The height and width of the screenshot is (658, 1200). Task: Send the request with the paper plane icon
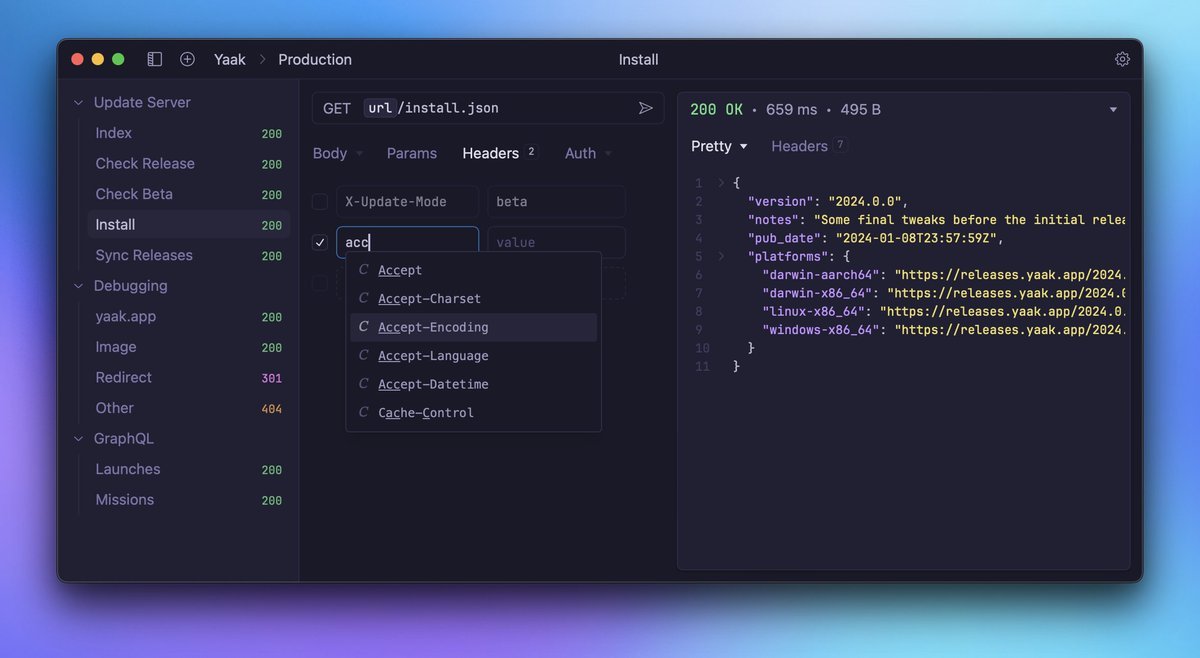click(646, 108)
